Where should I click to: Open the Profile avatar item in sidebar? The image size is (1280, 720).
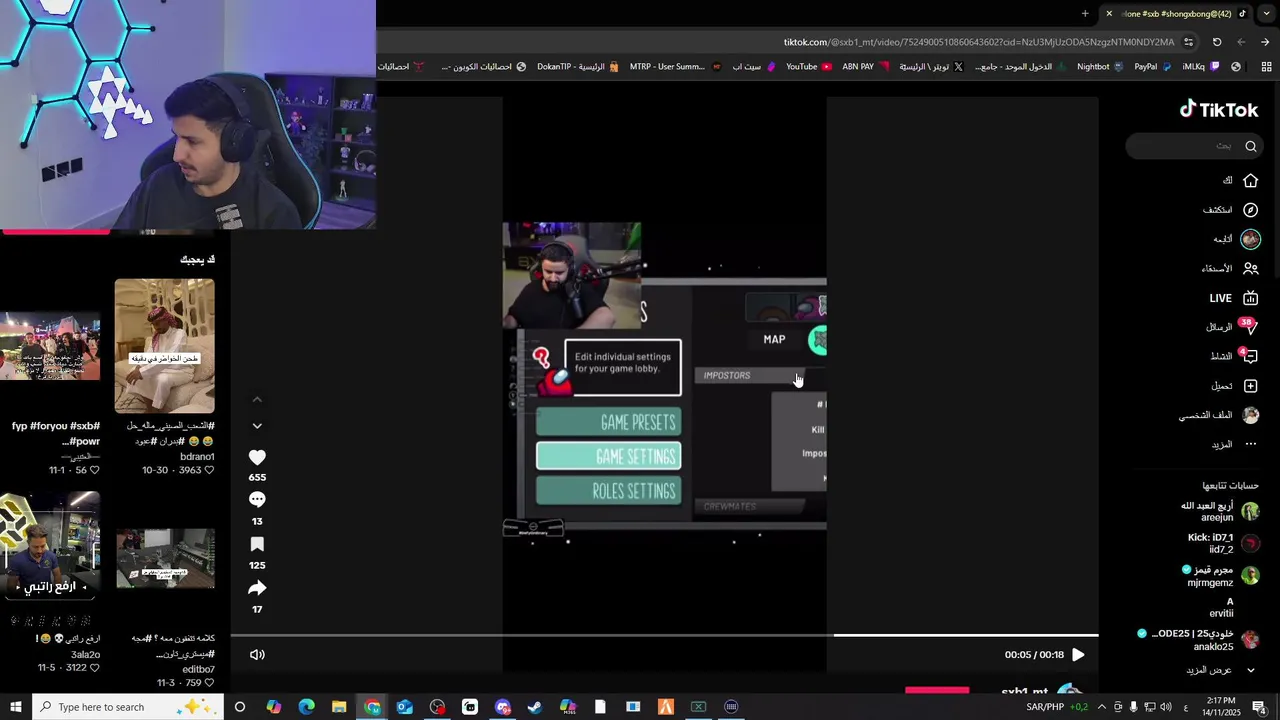tap(1250, 415)
